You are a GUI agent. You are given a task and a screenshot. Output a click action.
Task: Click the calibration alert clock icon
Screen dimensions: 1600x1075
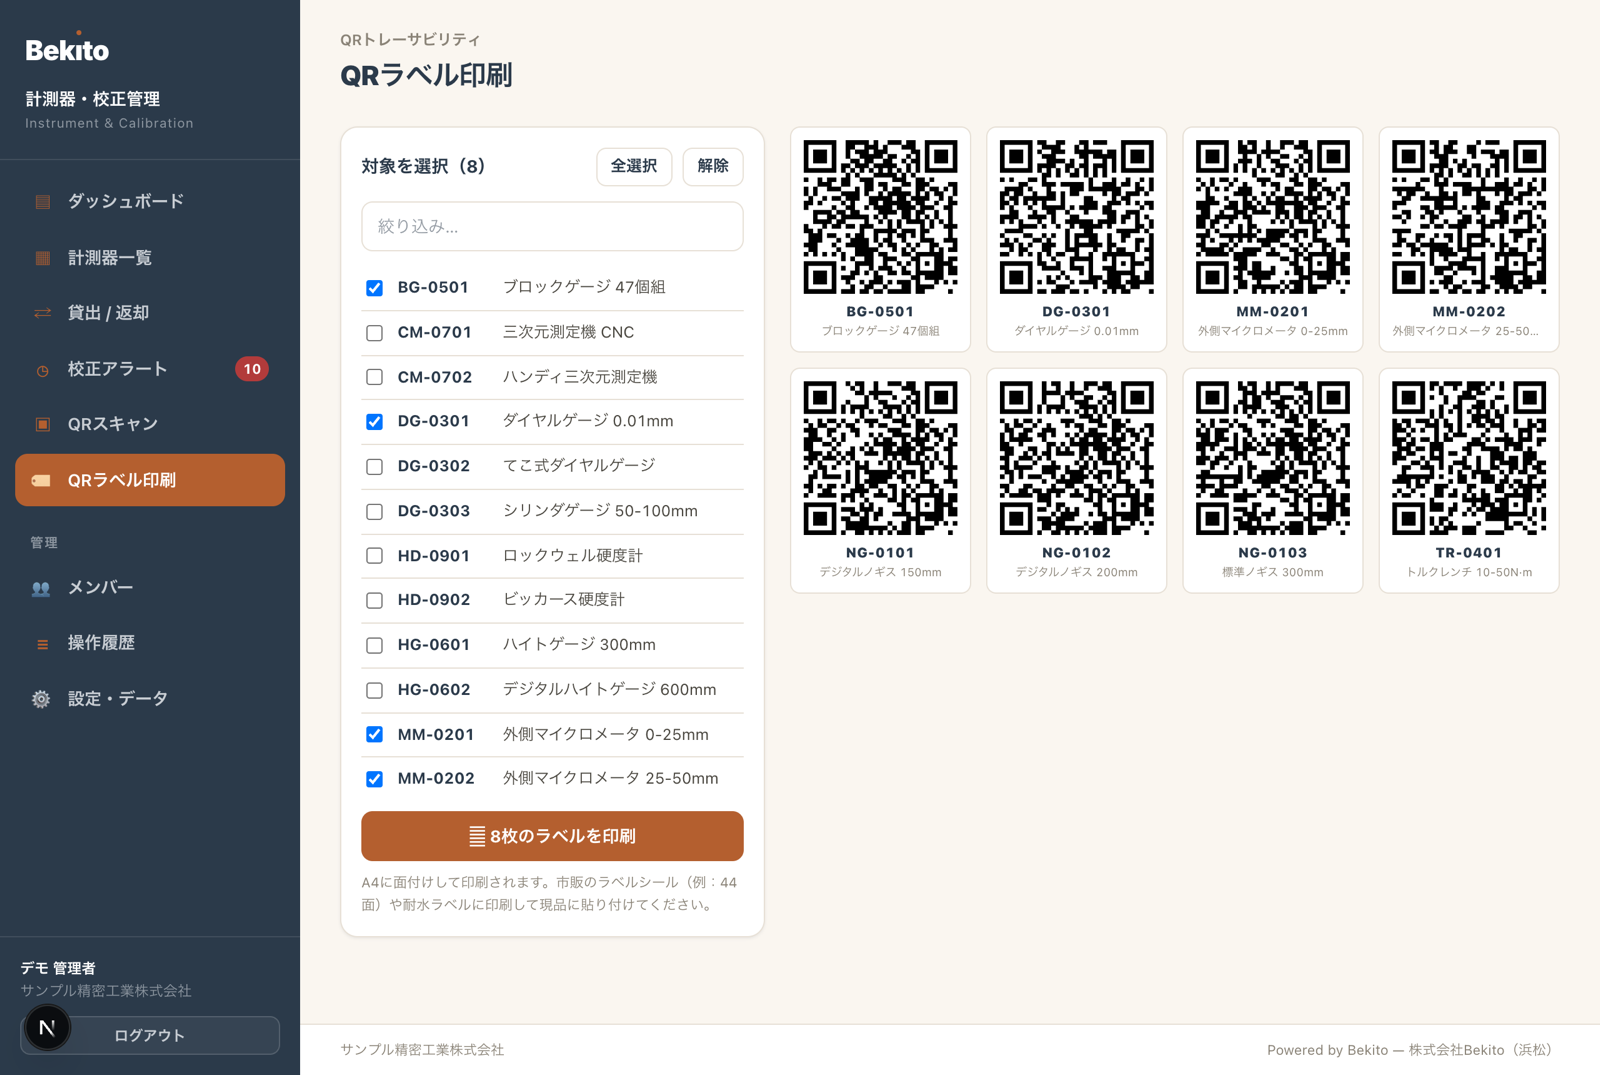point(42,370)
